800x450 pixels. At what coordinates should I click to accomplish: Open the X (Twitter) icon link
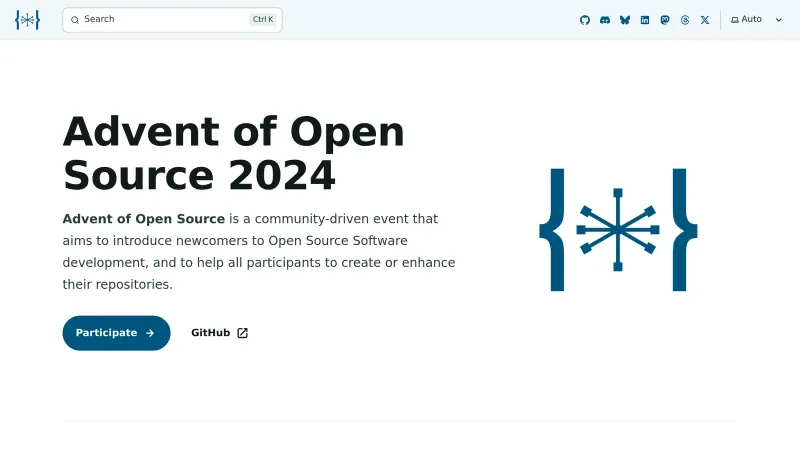(705, 20)
